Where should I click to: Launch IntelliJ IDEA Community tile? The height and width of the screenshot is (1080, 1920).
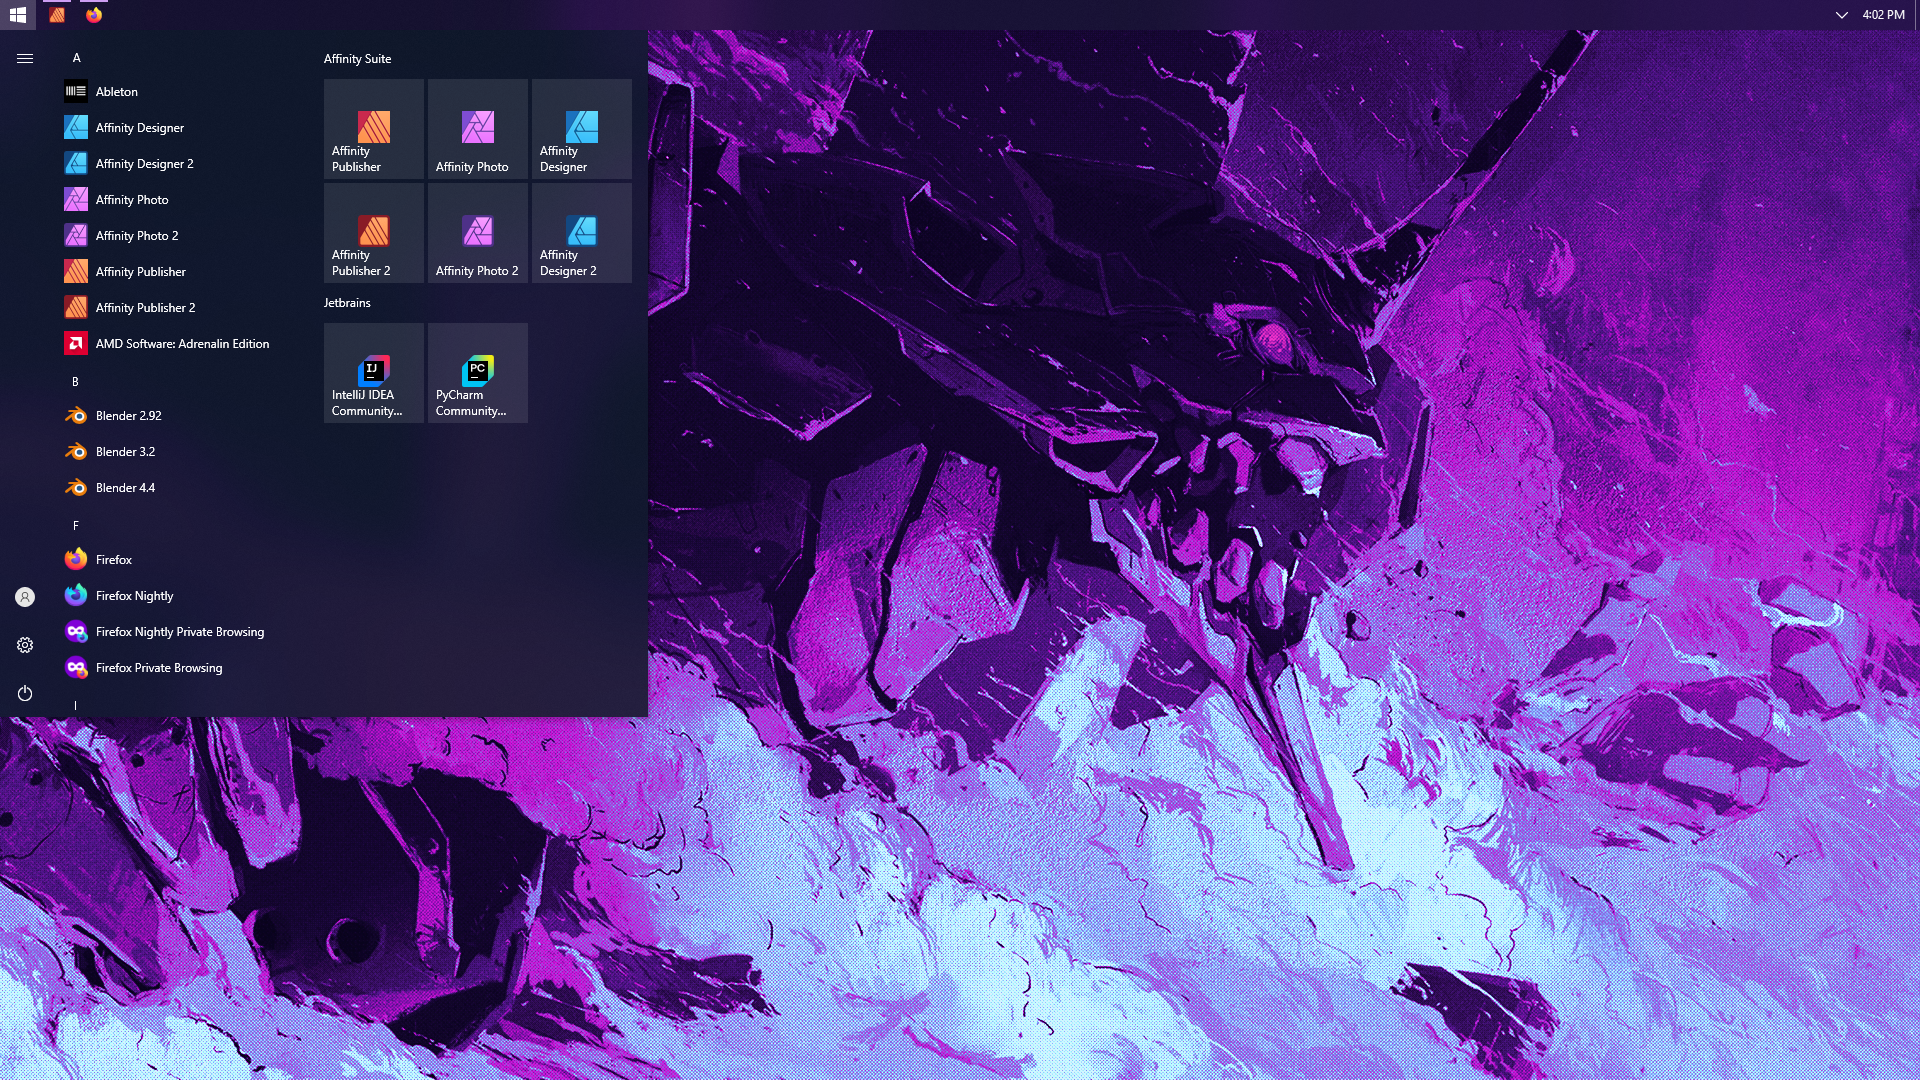pyautogui.click(x=373, y=373)
